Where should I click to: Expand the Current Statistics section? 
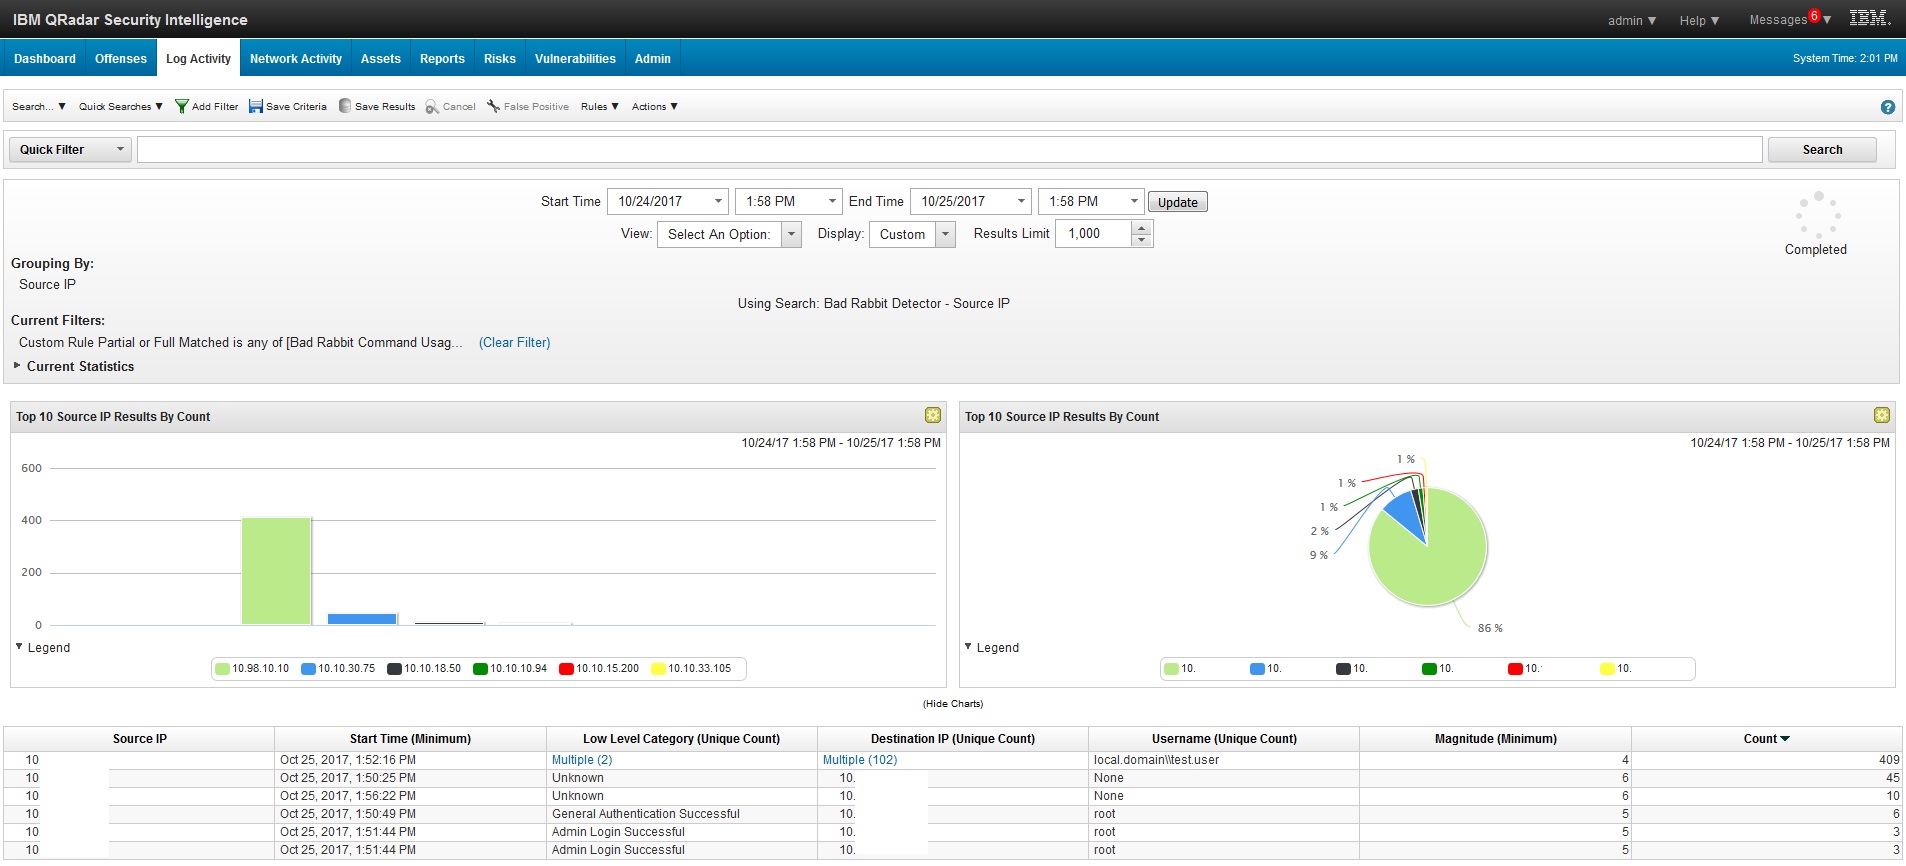(17, 366)
